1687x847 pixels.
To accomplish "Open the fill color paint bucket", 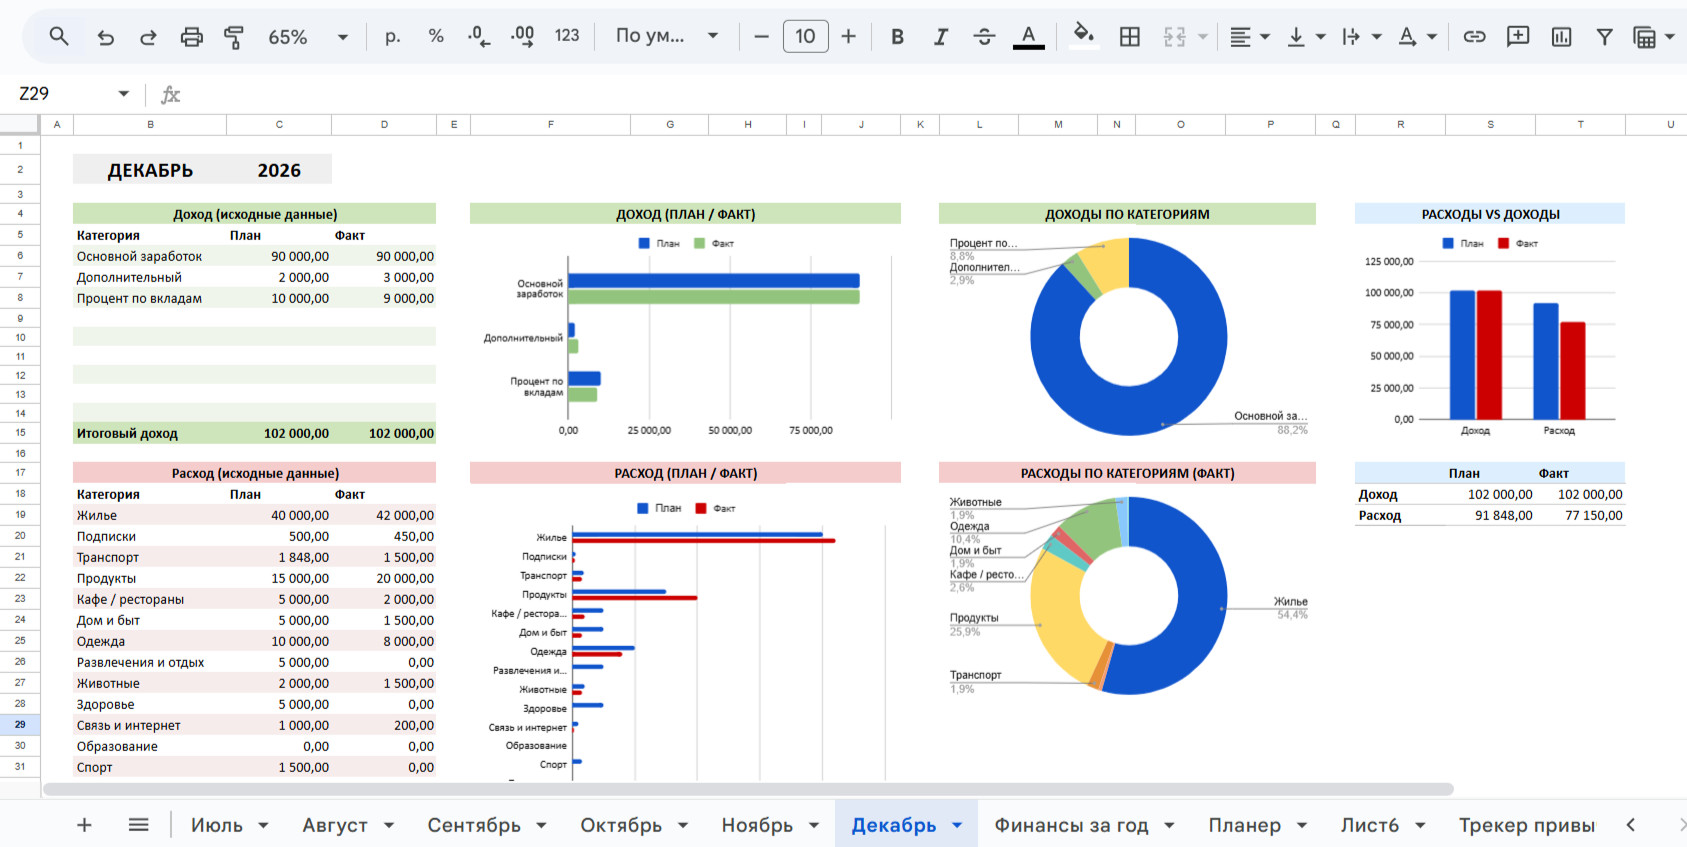I will 1083,36.
